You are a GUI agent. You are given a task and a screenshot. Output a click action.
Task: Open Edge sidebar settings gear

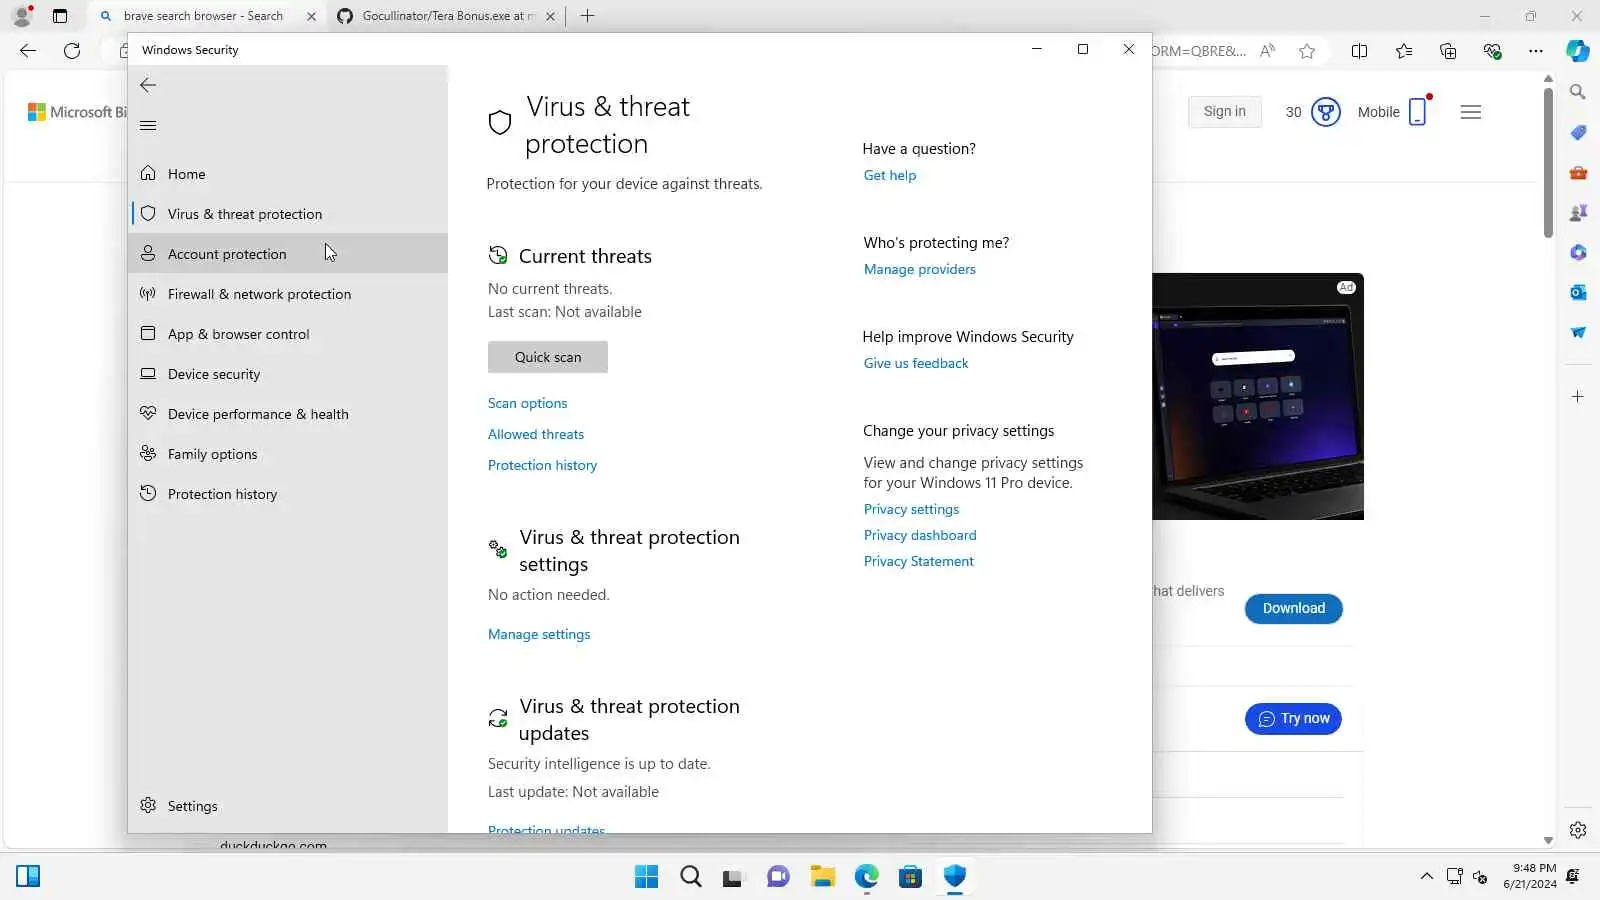point(1578,830)
